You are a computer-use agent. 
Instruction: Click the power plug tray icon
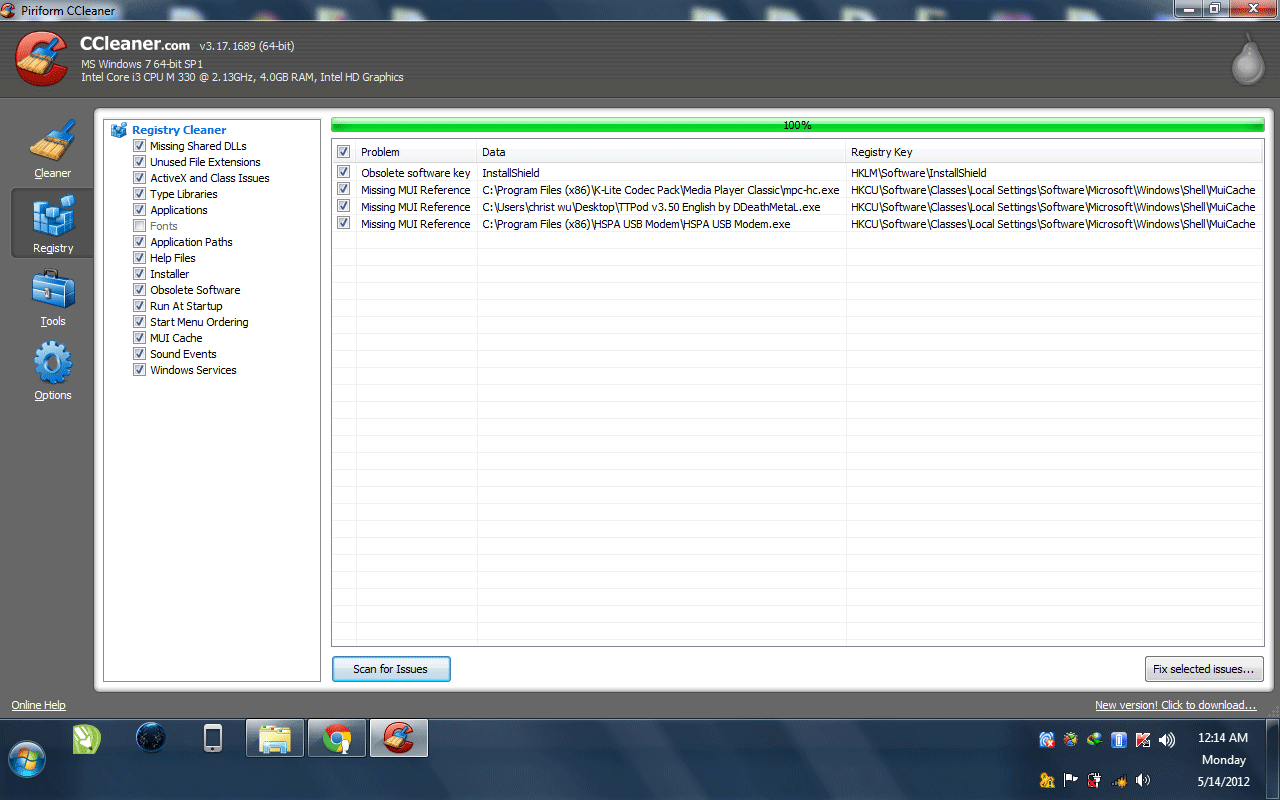click(1095, 780)
